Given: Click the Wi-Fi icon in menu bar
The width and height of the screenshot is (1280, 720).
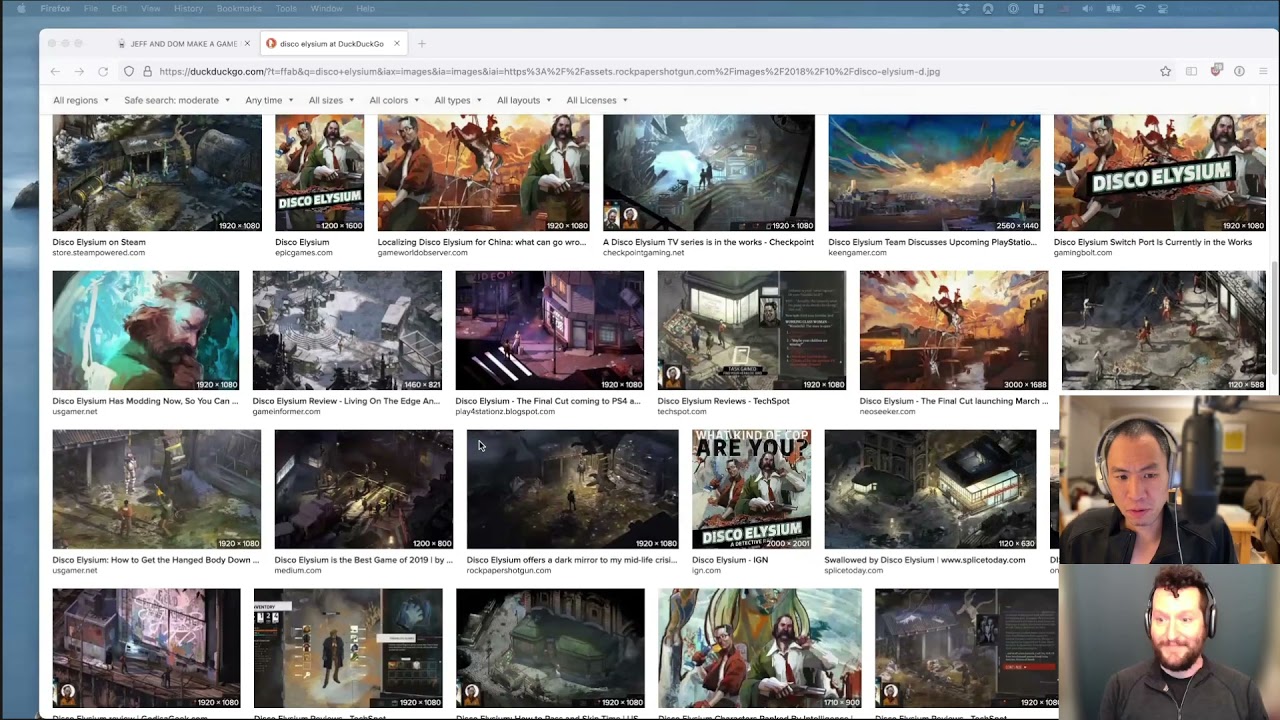Looking at the screenshot, I should 1140,9.
